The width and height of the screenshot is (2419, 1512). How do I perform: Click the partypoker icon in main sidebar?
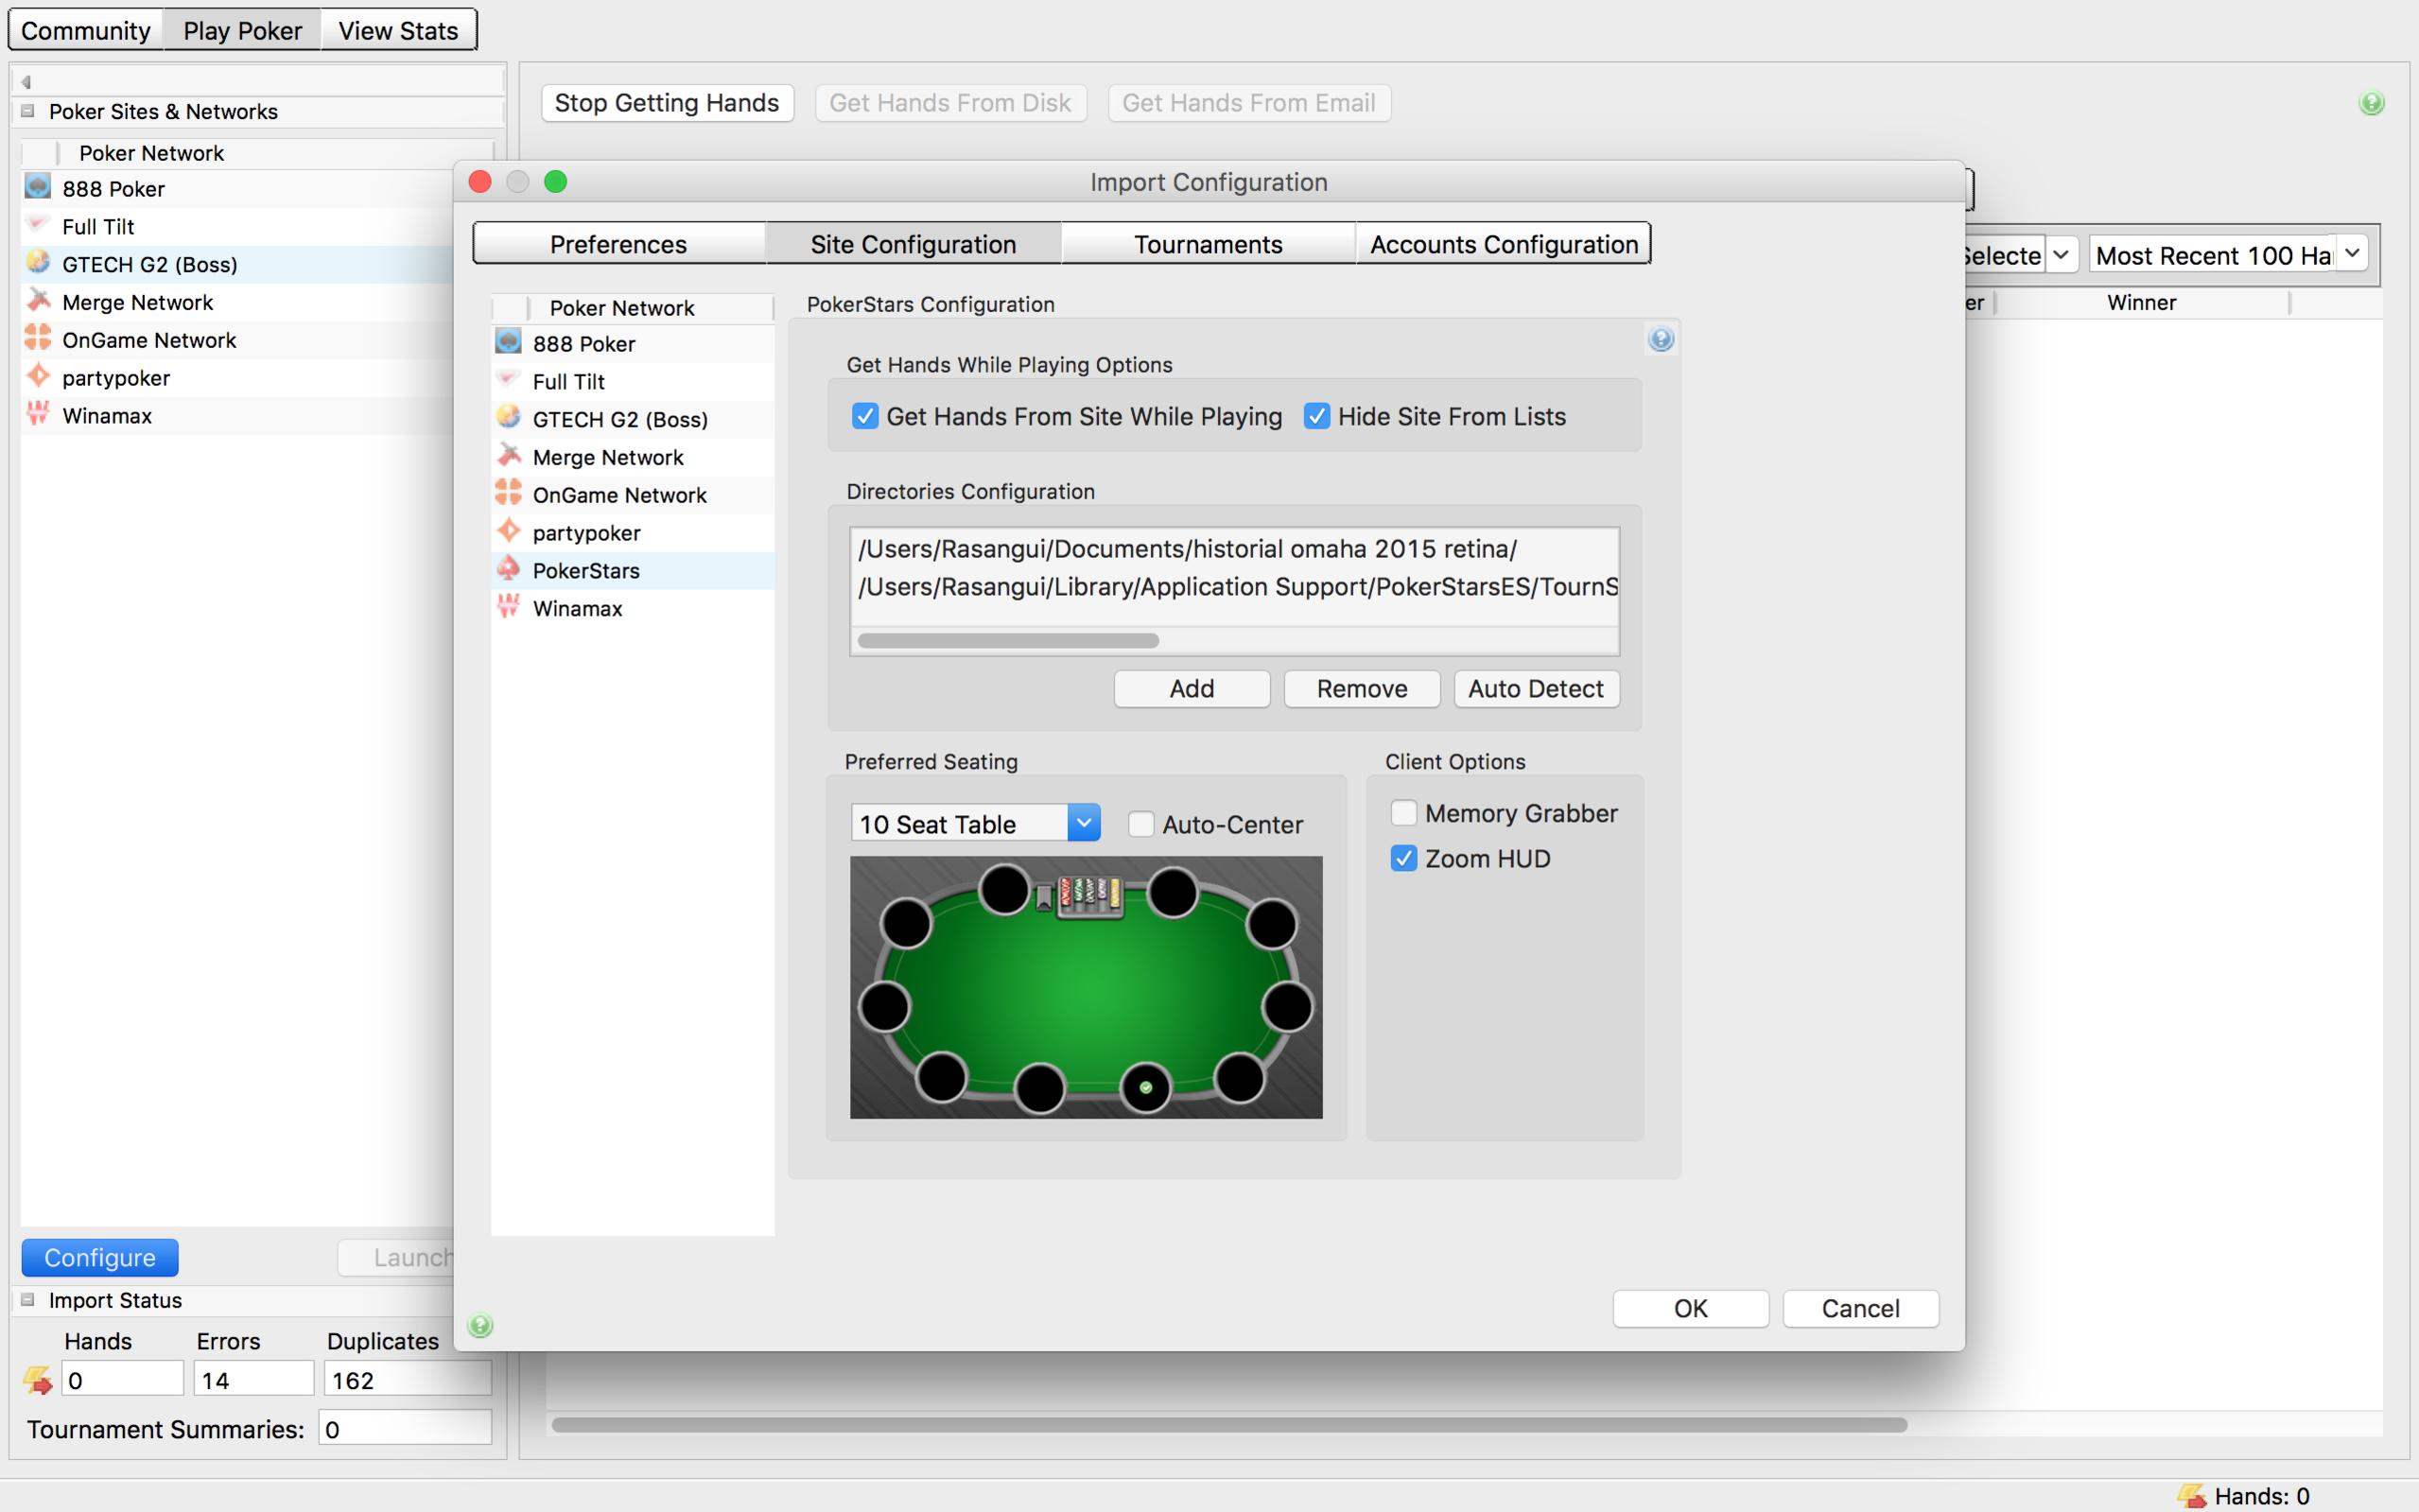click(x=38, y=376)
